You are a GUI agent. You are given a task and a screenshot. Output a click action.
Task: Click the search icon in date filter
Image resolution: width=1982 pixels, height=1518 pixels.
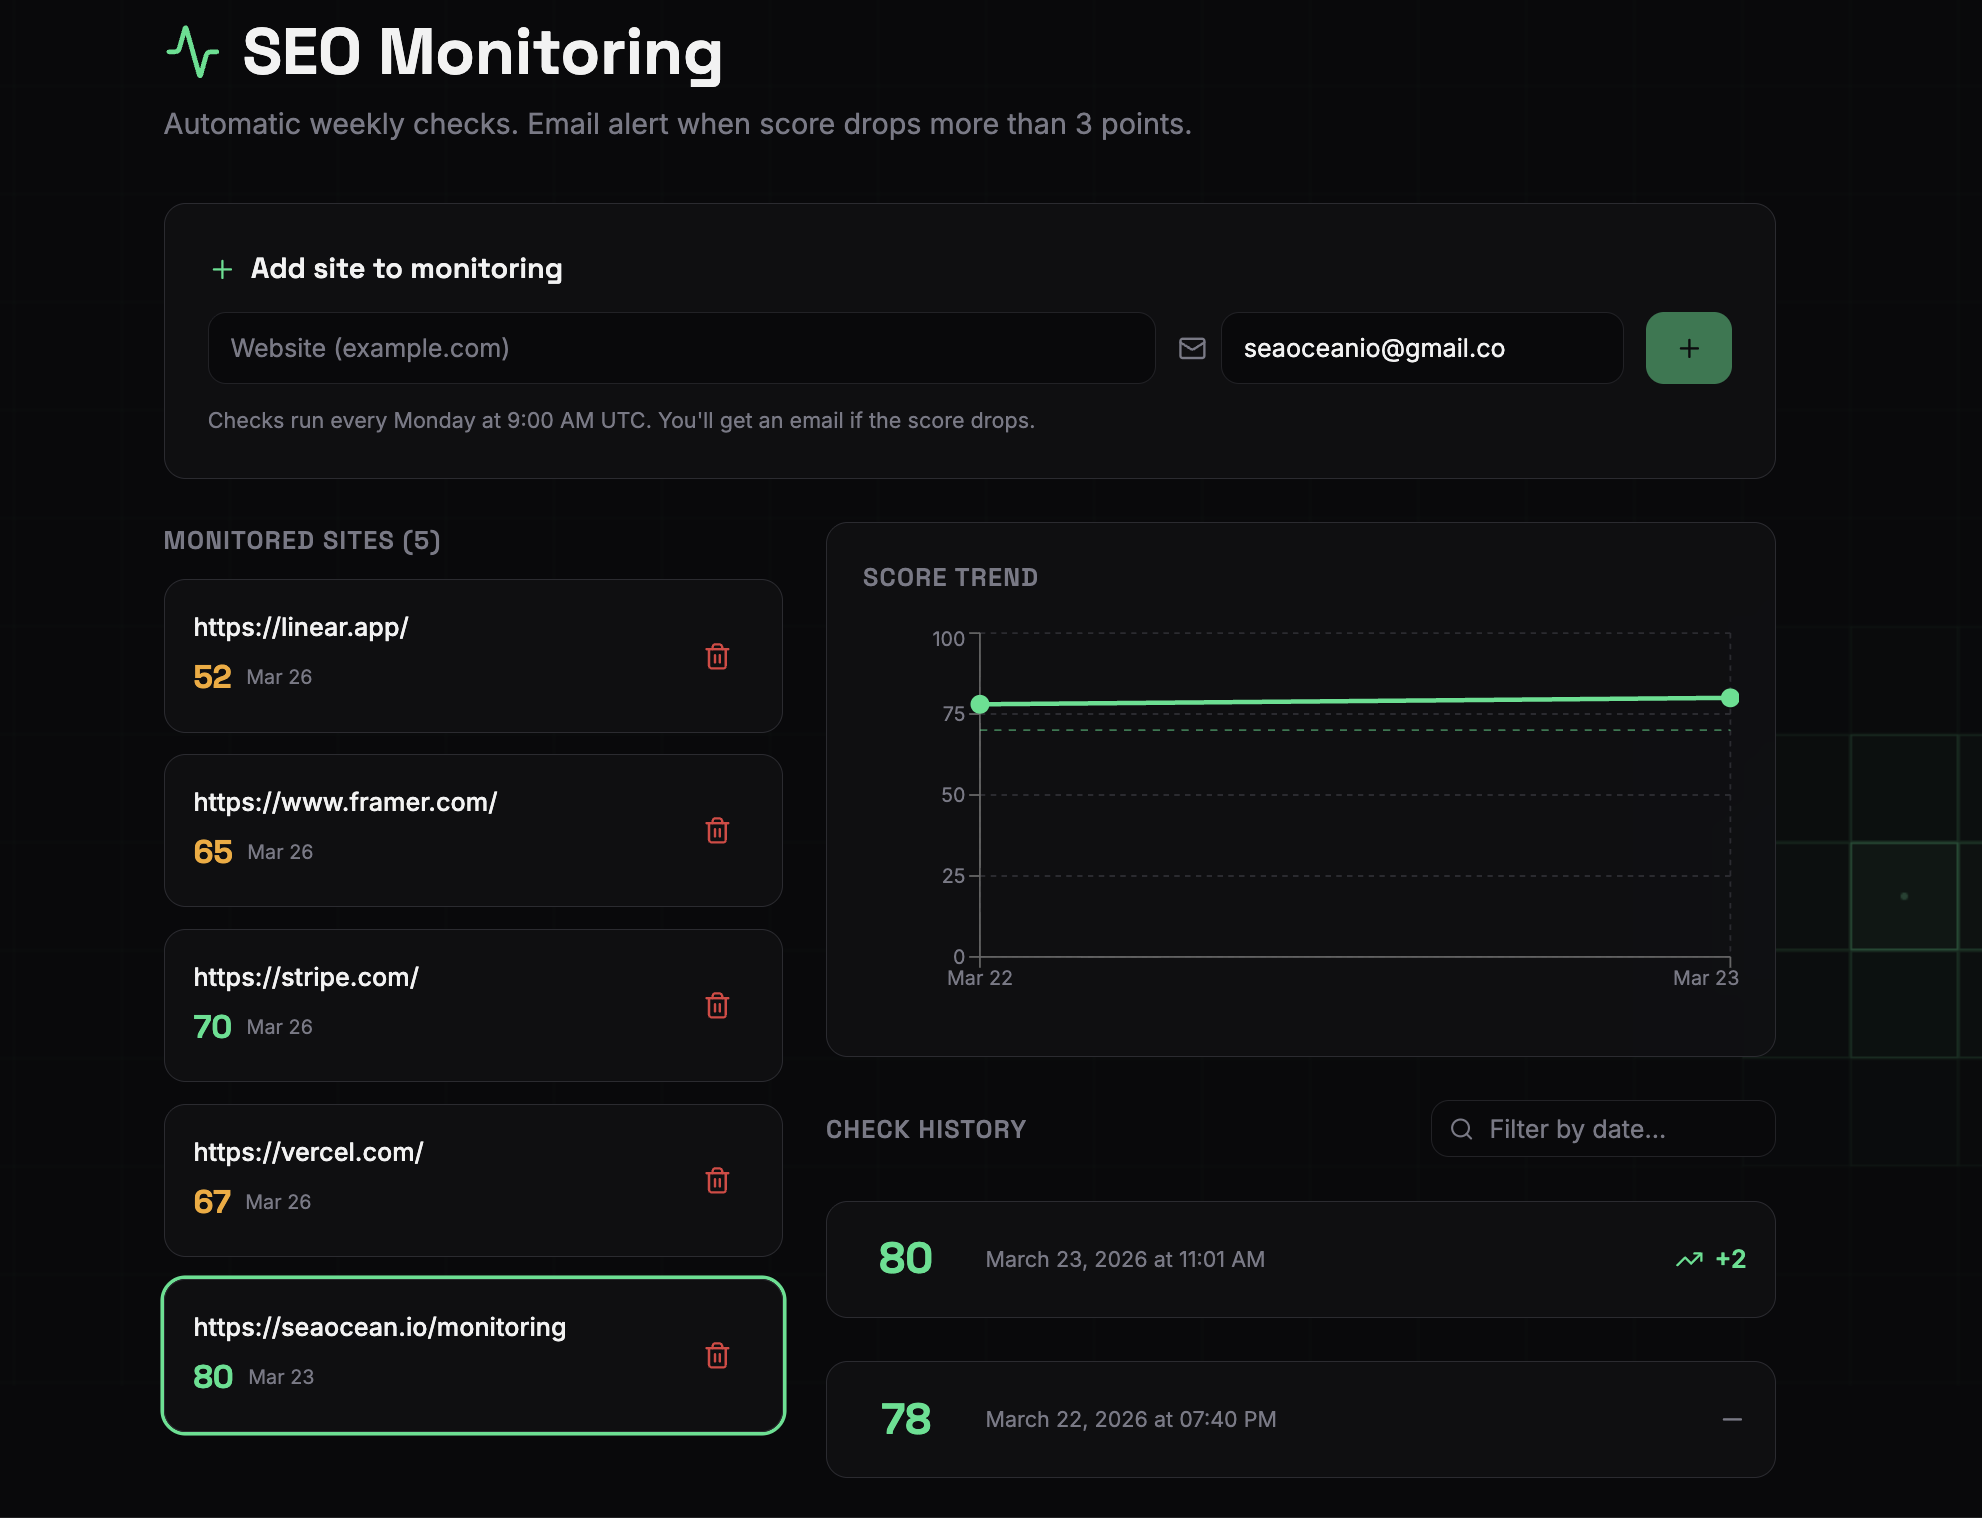pyautogui.click(x=1461, y=1129)
